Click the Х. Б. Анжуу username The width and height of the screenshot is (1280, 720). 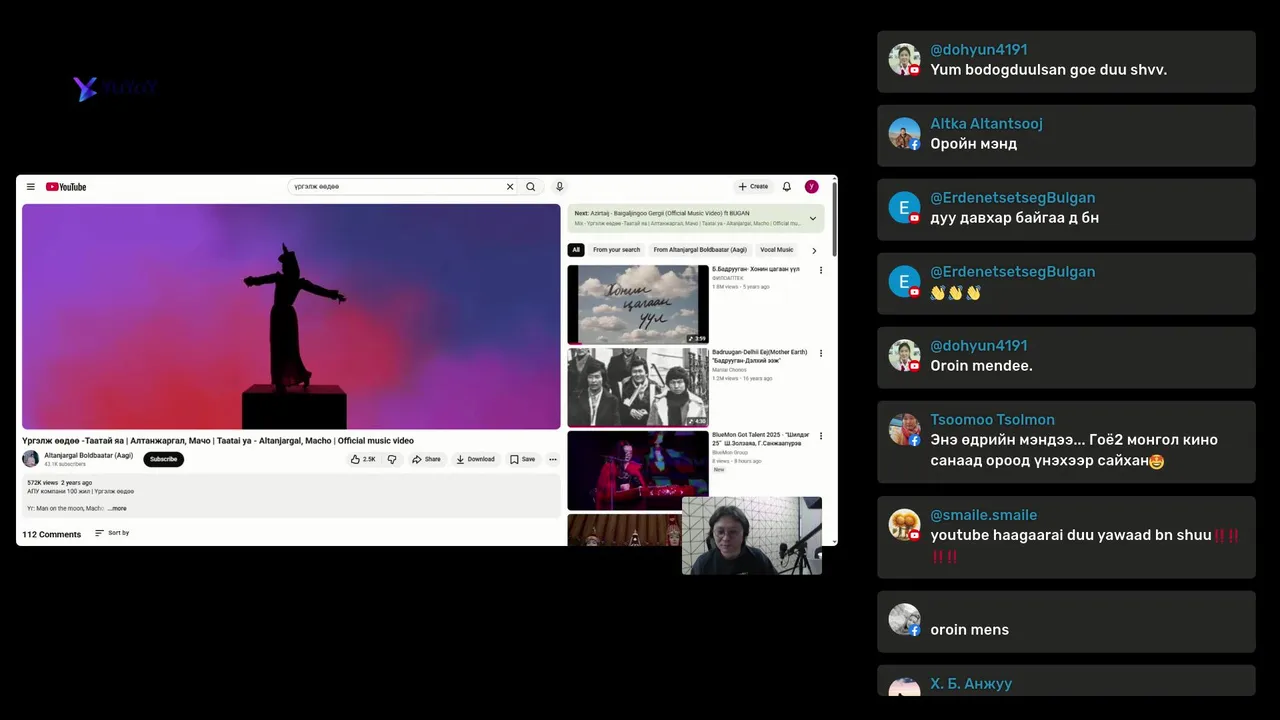[971, 684]
